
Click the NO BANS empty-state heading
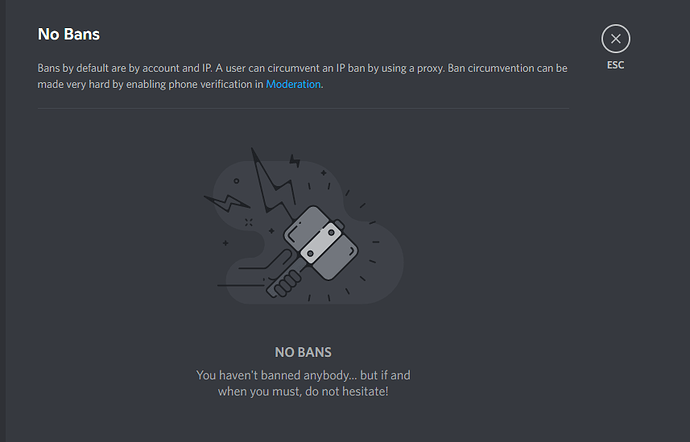303,352
